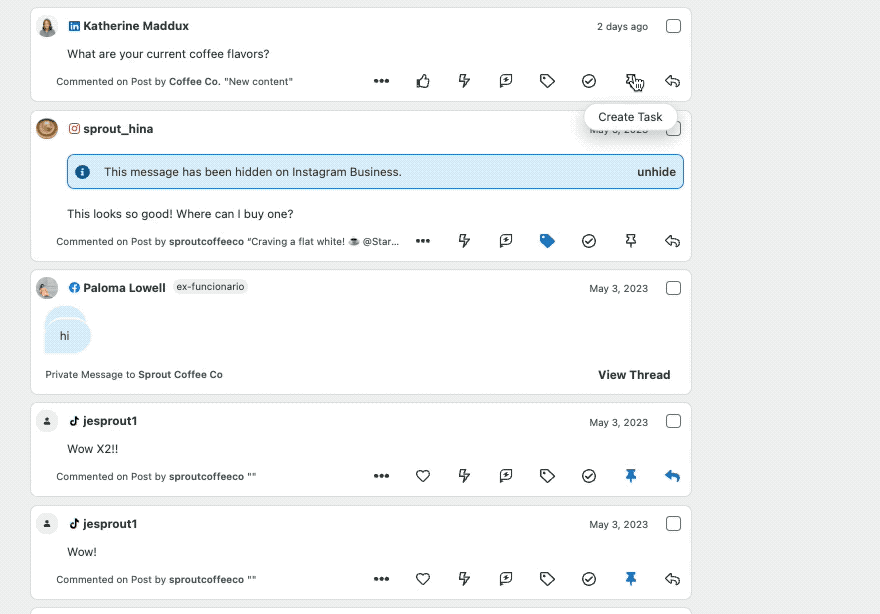
Task: Open more options on sprout_hina message
Action: click(423, 241)
